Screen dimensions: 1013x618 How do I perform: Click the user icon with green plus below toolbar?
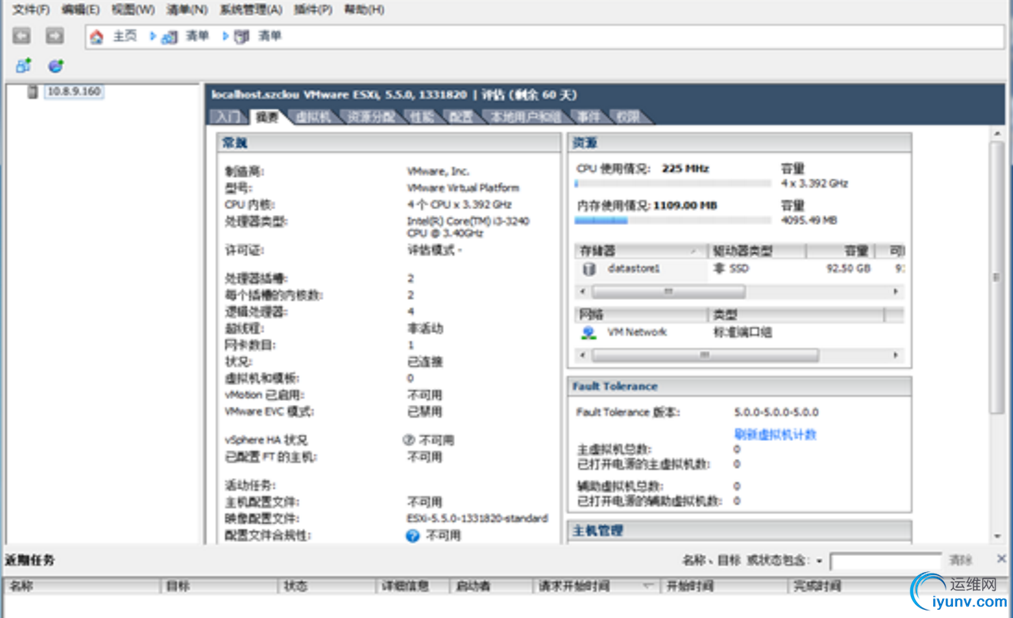pyautogui.click(x=24, y=65)
